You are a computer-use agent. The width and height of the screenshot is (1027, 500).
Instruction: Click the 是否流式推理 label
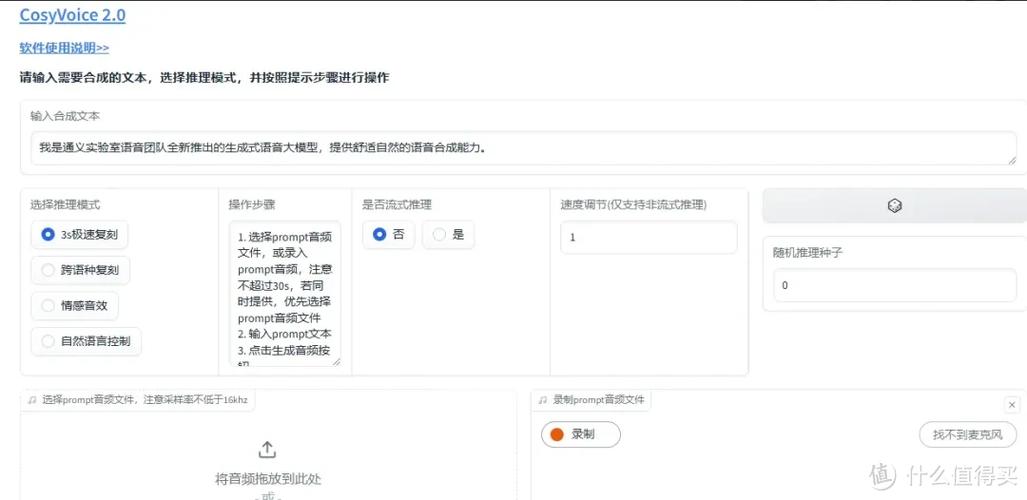point(397,204)
